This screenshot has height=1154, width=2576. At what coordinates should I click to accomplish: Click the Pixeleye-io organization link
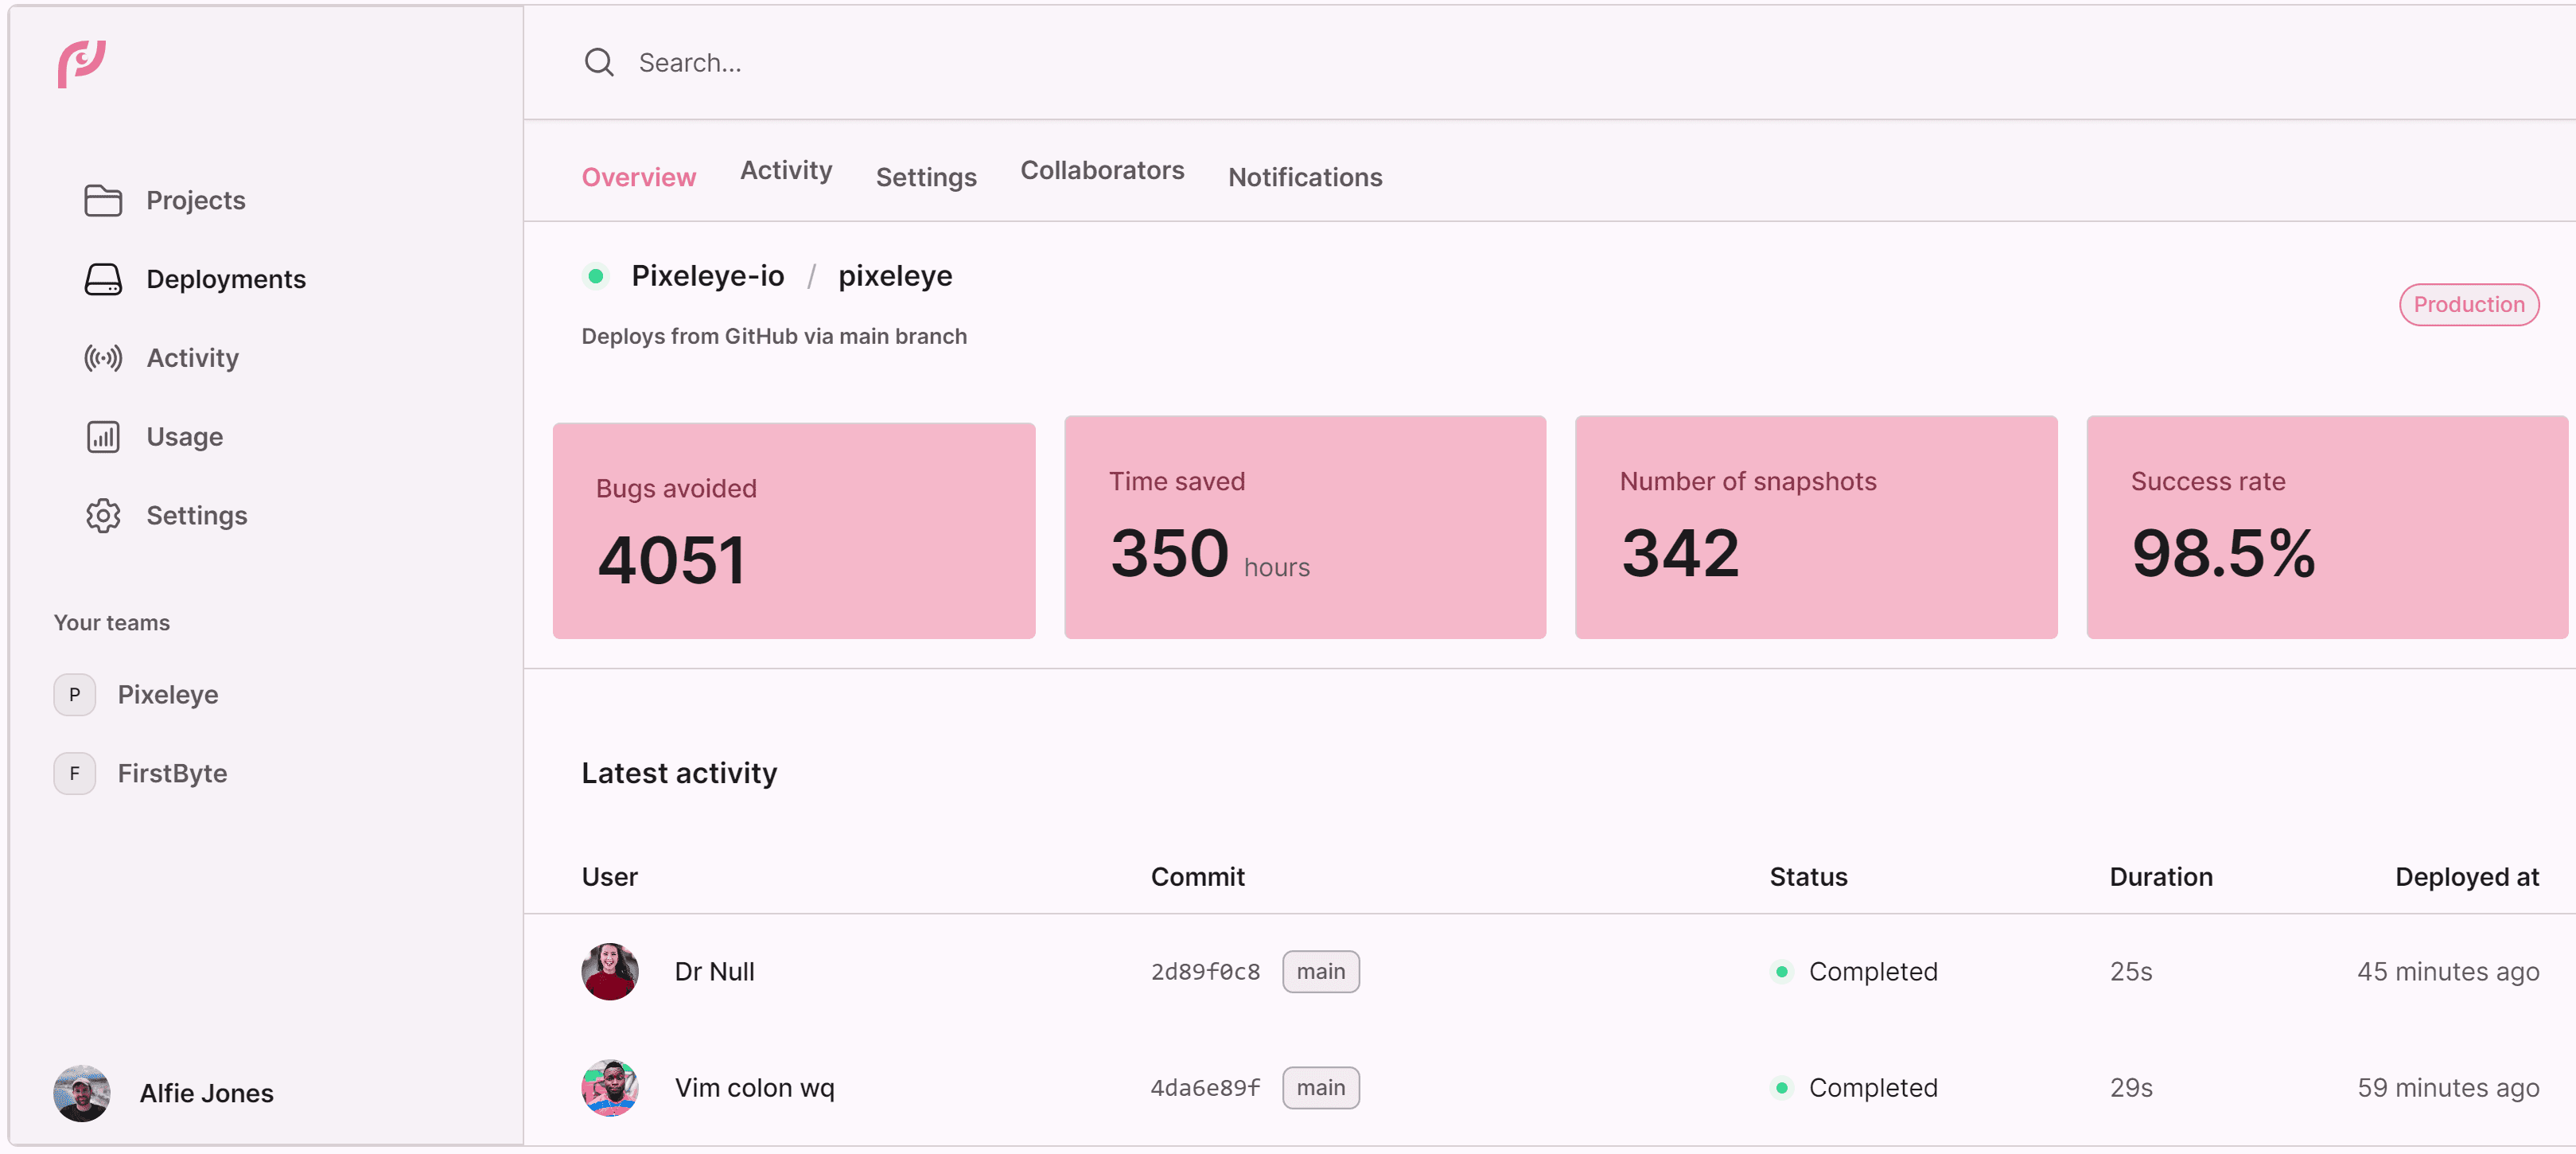tap(707, 276)
